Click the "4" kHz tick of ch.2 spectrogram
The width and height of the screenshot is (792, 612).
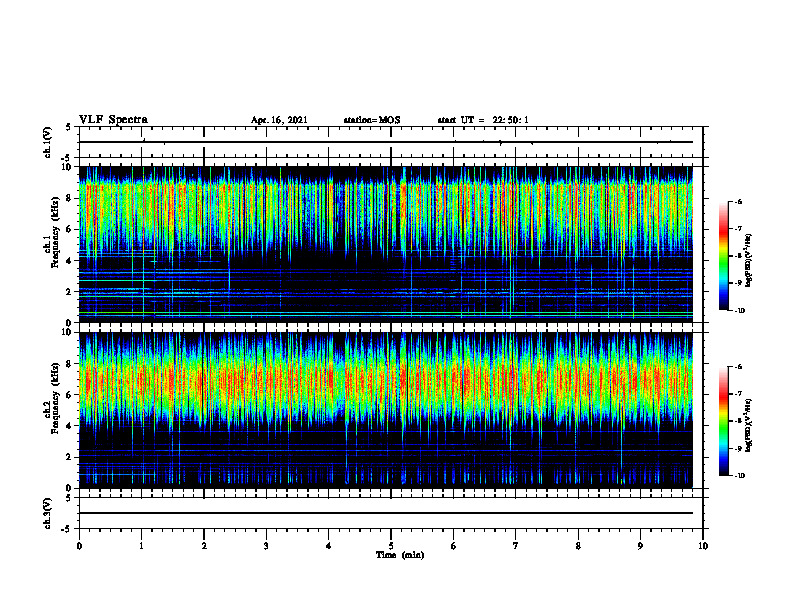[70, 426]
